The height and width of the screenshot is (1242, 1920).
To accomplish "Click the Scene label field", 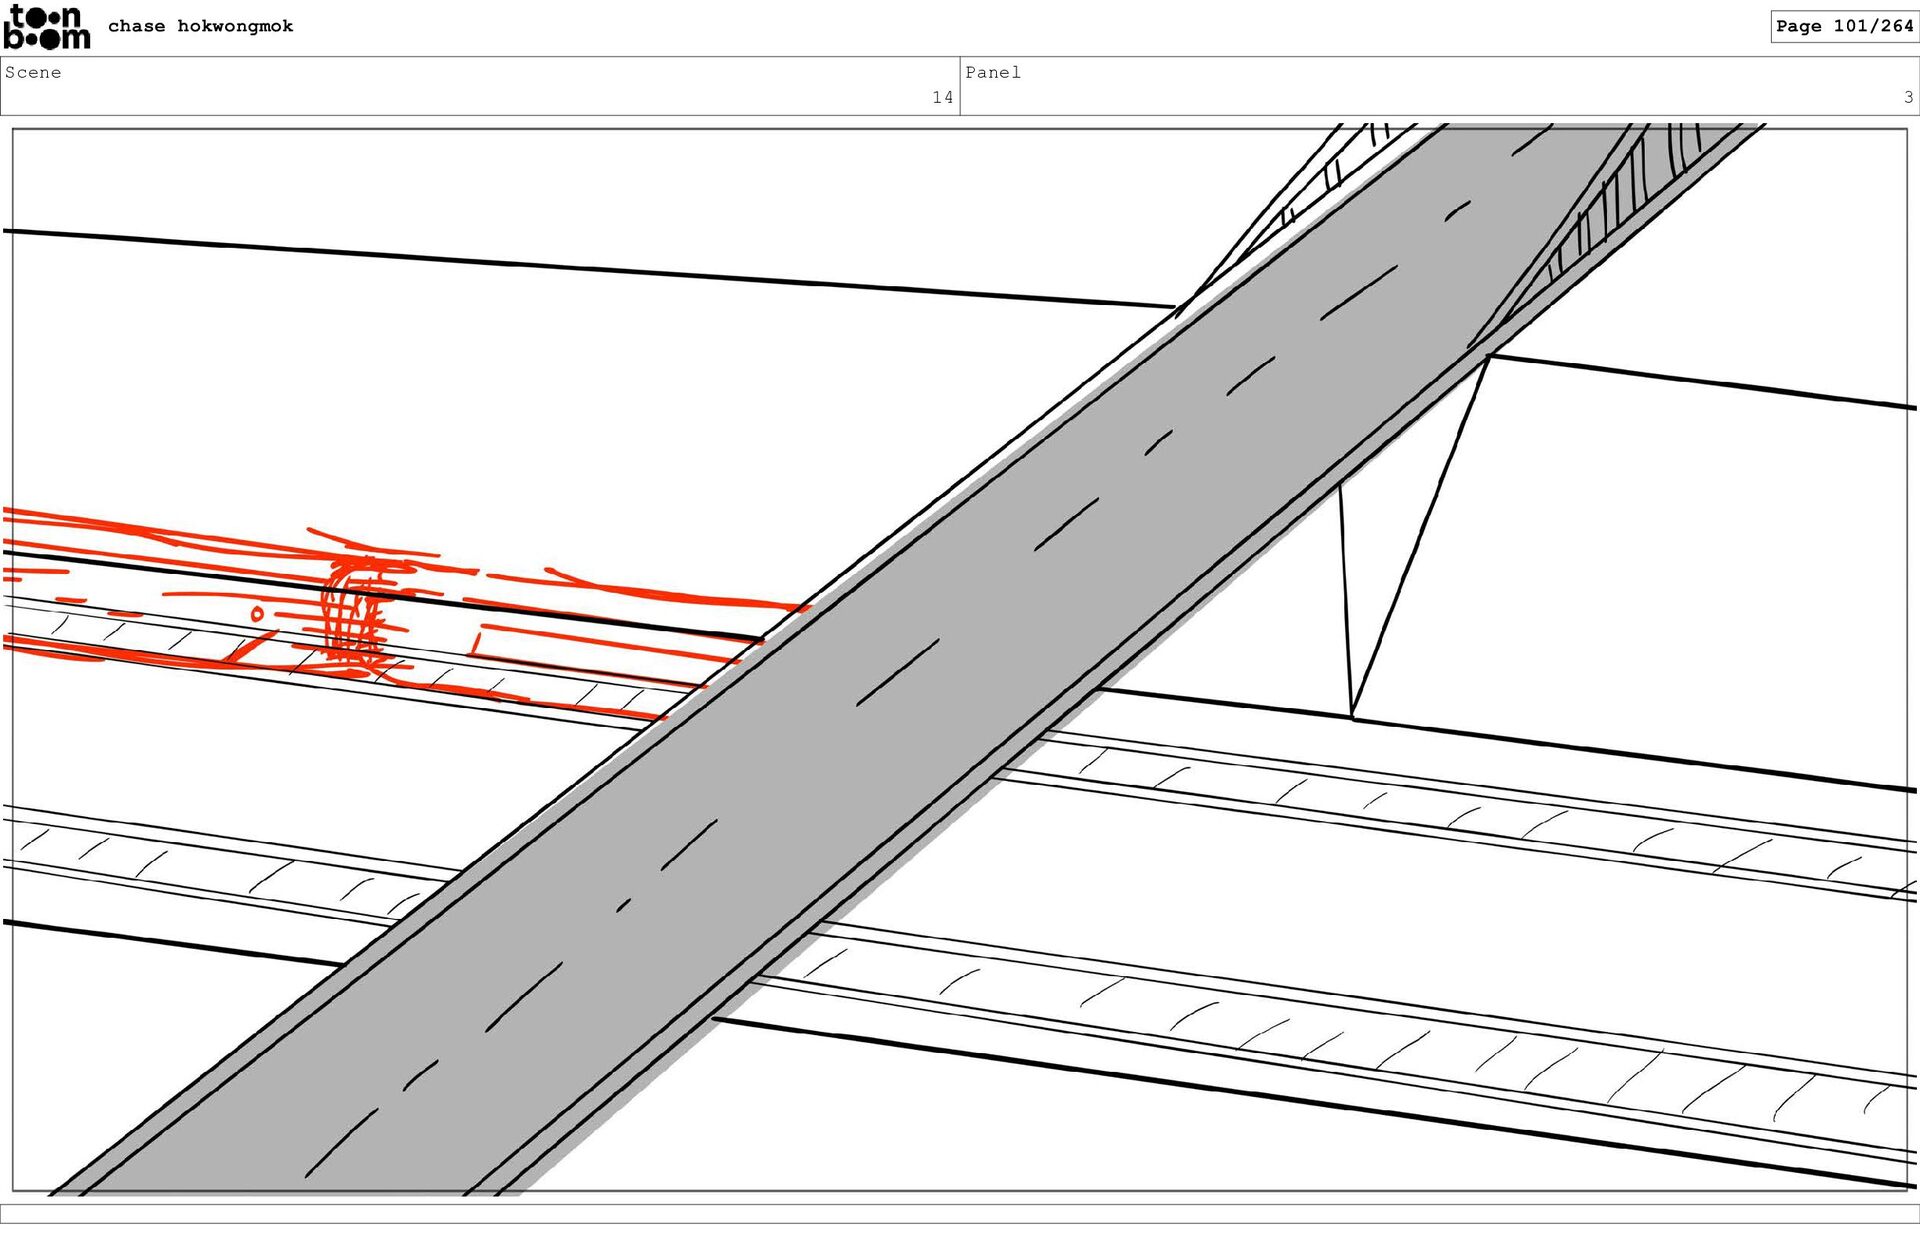I will point(34,72).
